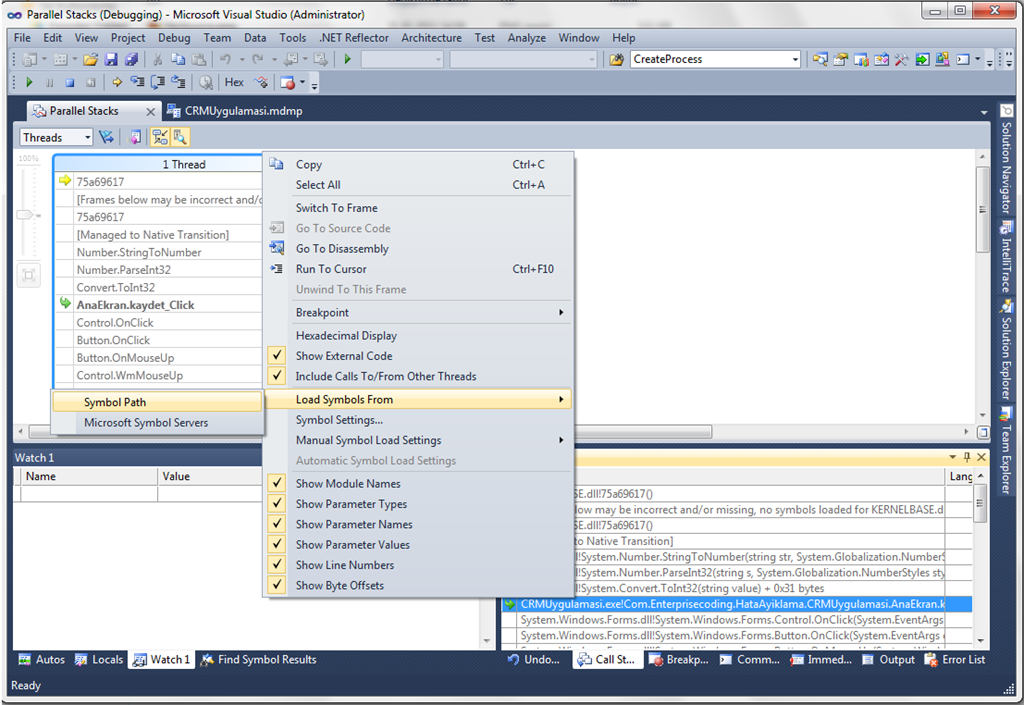Viewport: 1024px width, 705px height.
Task: Click the Cut scissors icon
Action: click(x=157, y=59)
